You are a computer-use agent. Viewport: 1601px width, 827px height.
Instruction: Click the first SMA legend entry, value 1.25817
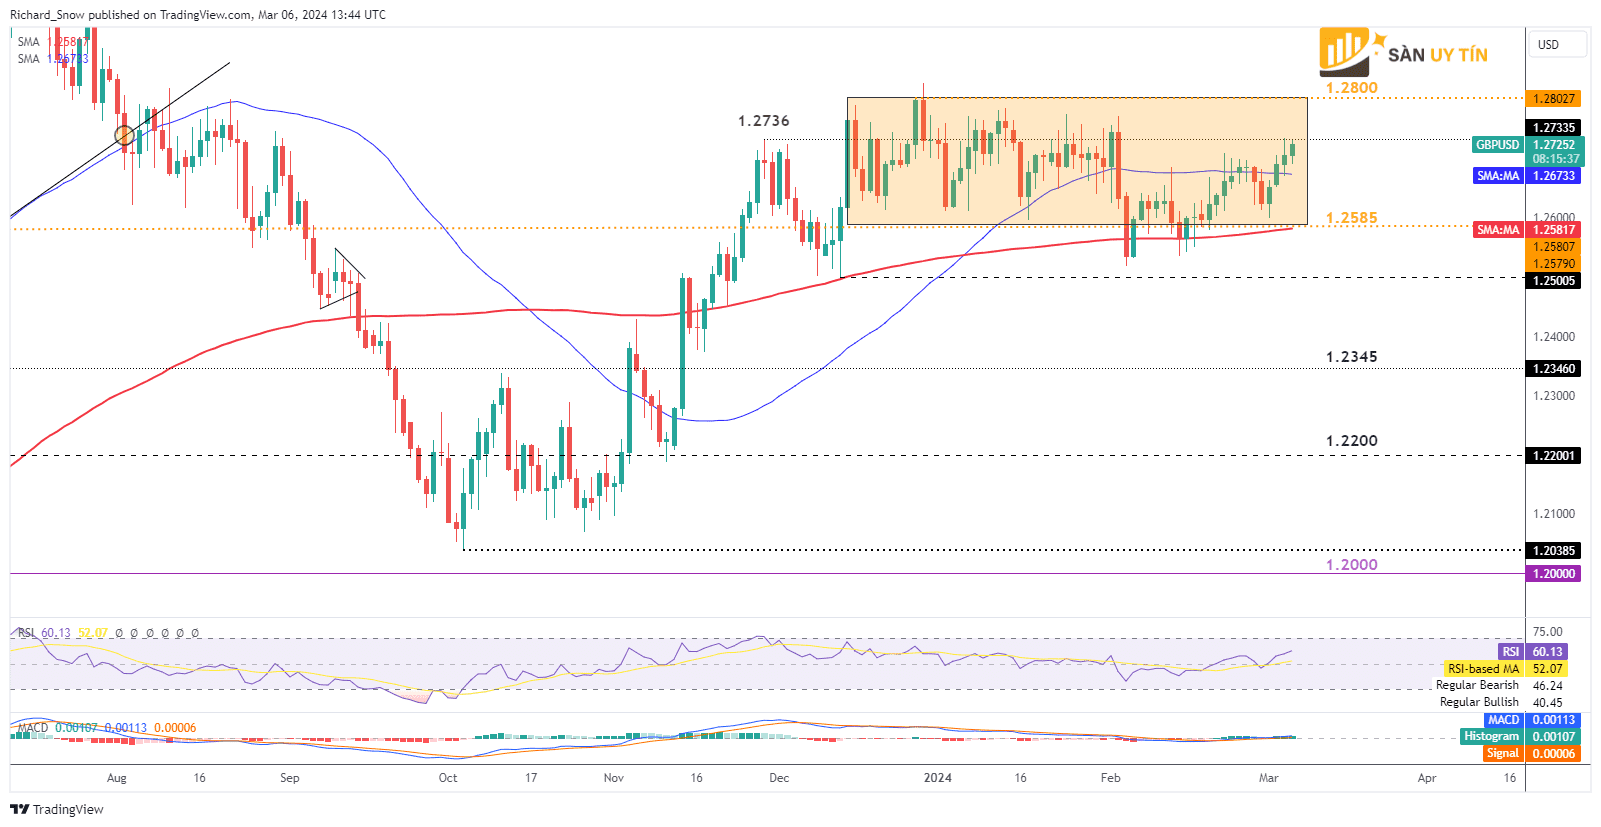click(53, 42)
